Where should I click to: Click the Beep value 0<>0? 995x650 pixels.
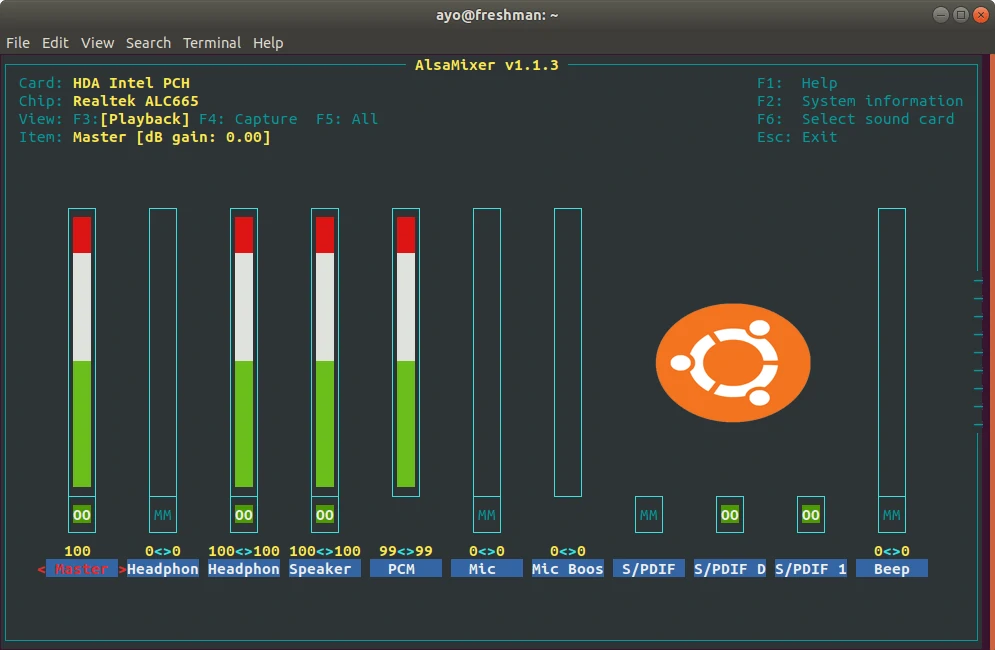pyautogui.click(x=892, y=551)
